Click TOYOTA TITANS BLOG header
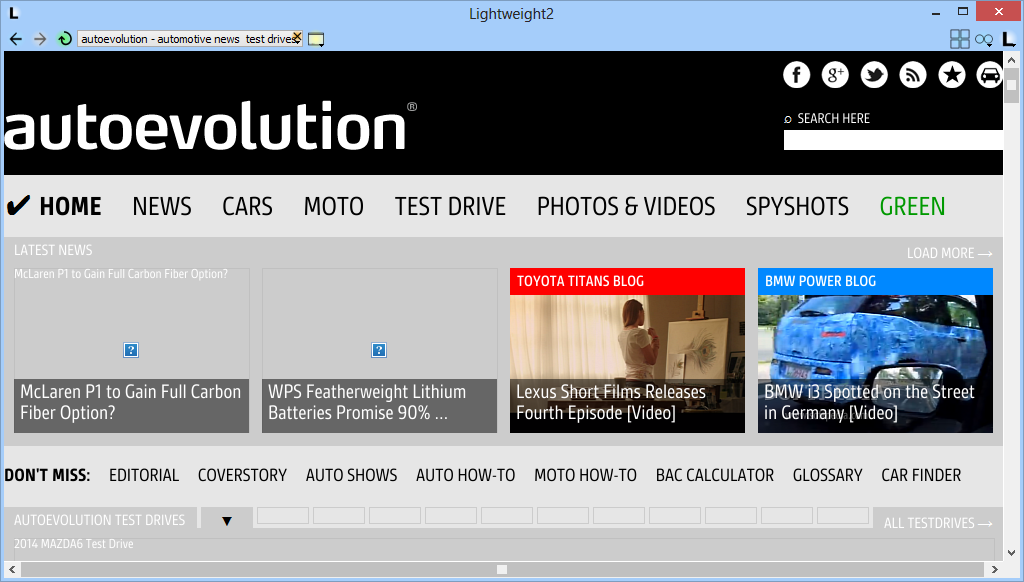This screenshot has height=582, width=1024. coord(627,282)
